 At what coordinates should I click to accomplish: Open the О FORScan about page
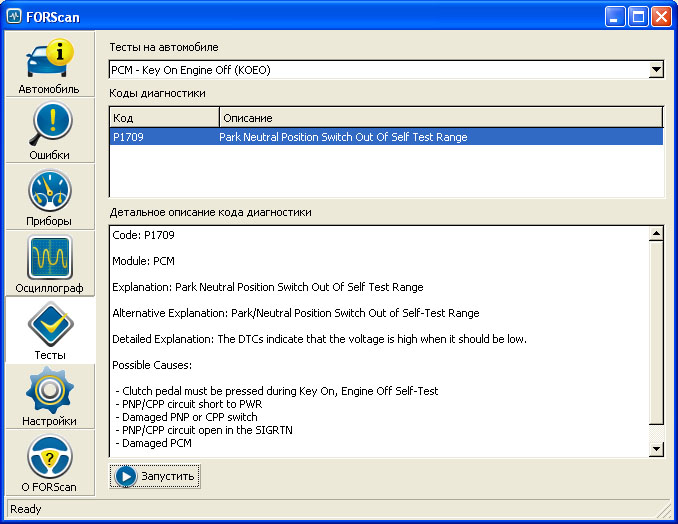pyautogui.click(x=49, y=462)
